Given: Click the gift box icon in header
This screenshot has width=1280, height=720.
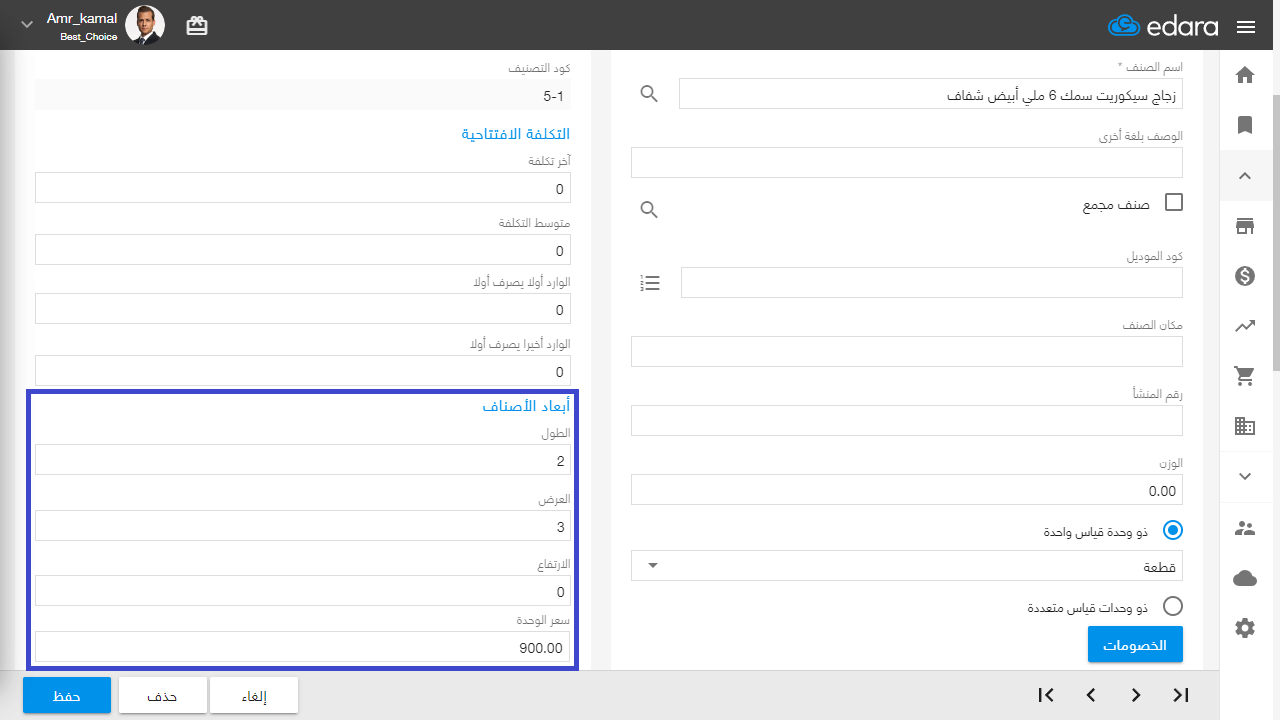Looking at the screenshot, I should pos(197,26).
